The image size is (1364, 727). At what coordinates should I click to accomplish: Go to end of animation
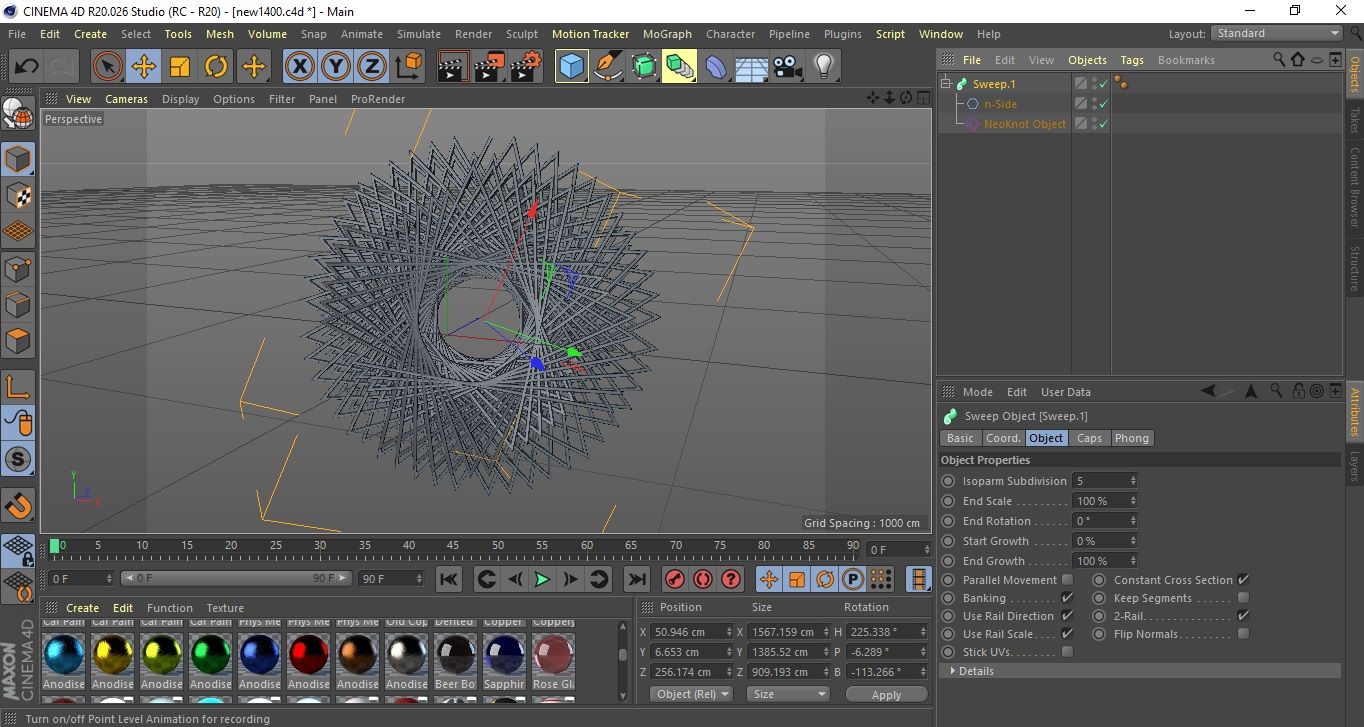coord(636,579)
